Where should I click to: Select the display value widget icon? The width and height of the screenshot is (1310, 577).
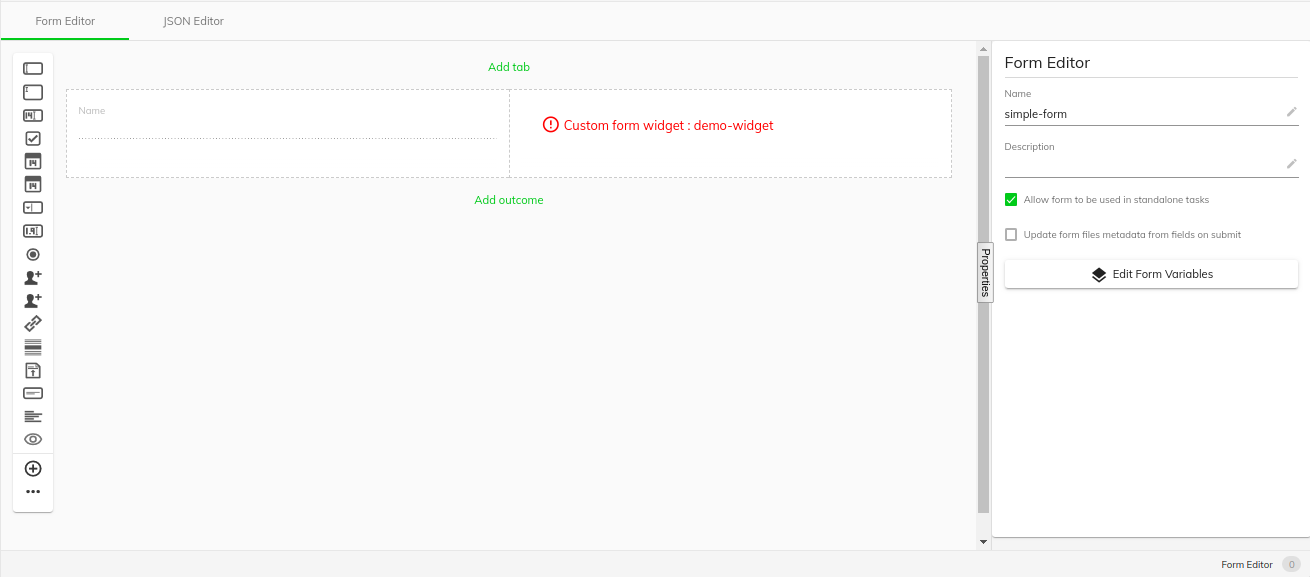(x=33, y=393)
